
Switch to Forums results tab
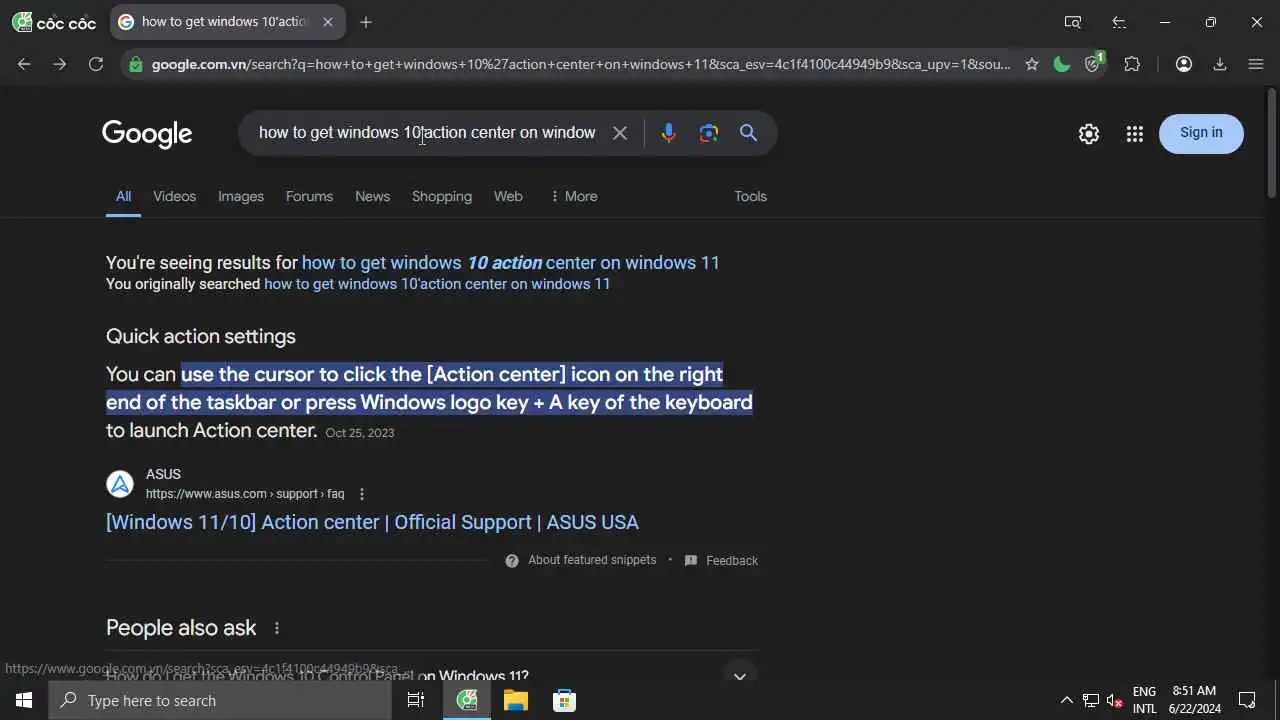pos(309,196)
